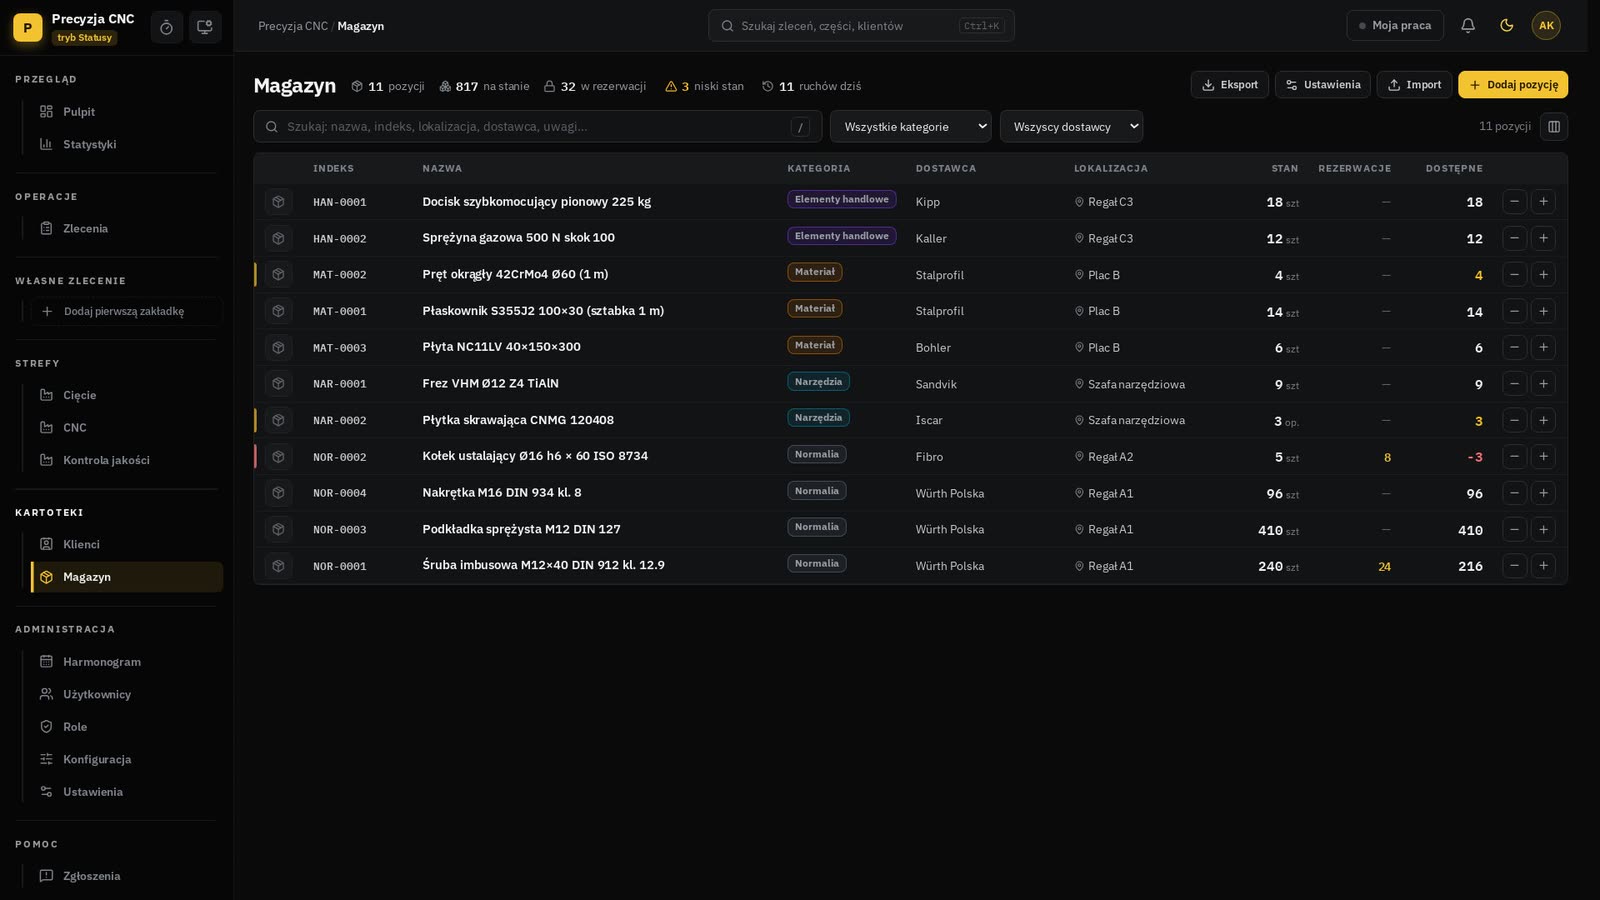Click Dodaj pozycję button
This screenshot has width=1600, height=900.
1513,85
